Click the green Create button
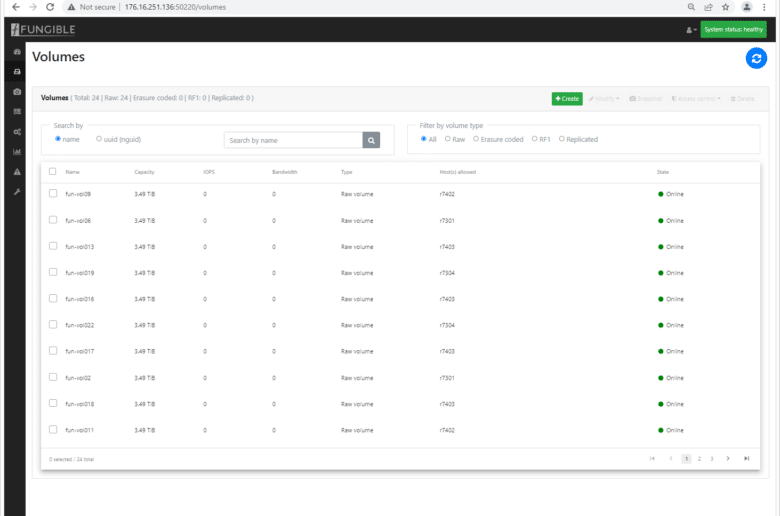This screenshot has height=516, width=780. tap(567, 99)
